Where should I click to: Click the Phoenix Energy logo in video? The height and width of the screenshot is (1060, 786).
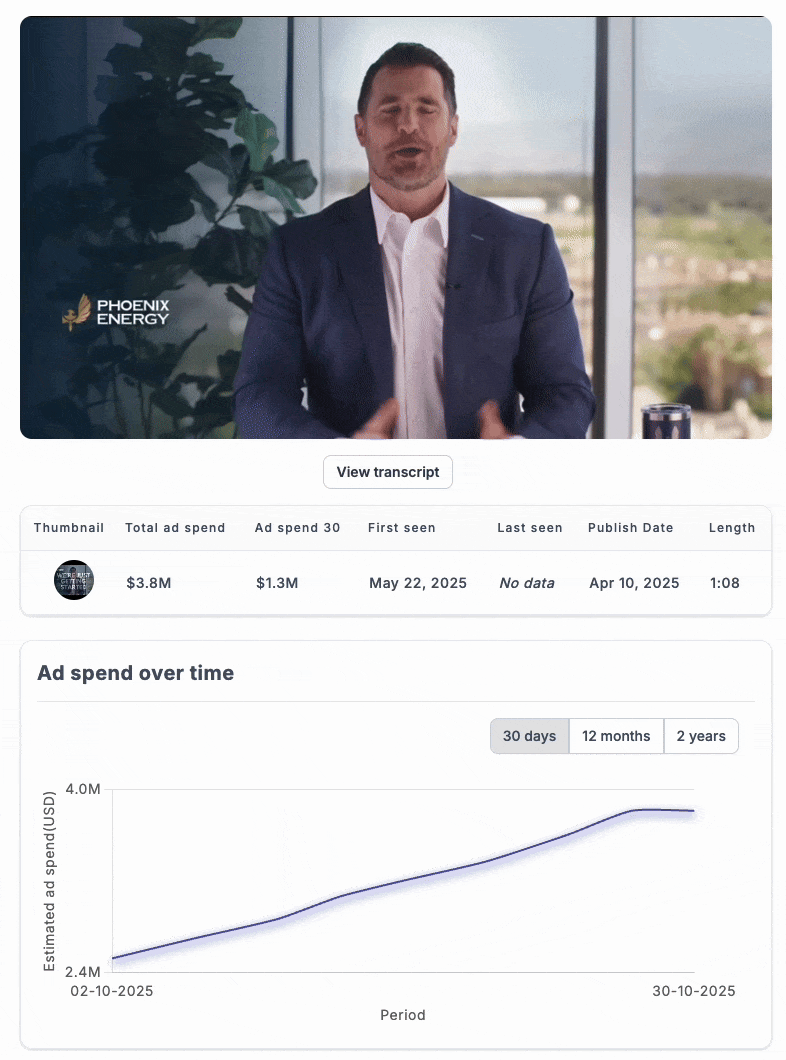[x=116, y=311]
